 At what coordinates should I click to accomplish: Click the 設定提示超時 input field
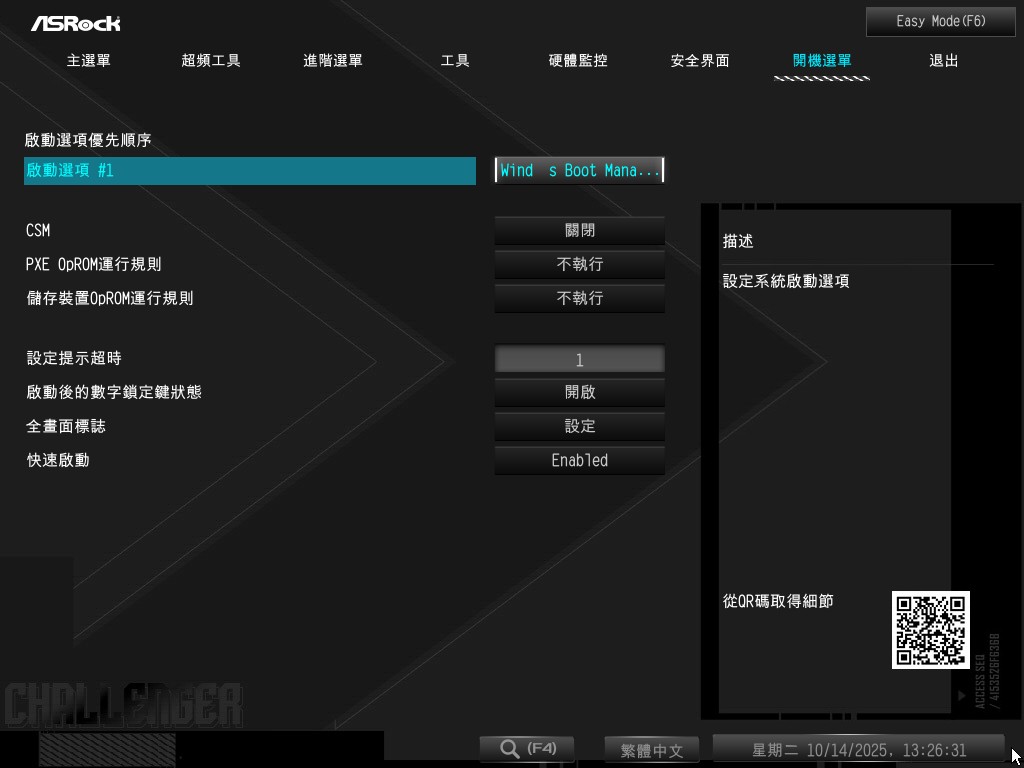580,359
